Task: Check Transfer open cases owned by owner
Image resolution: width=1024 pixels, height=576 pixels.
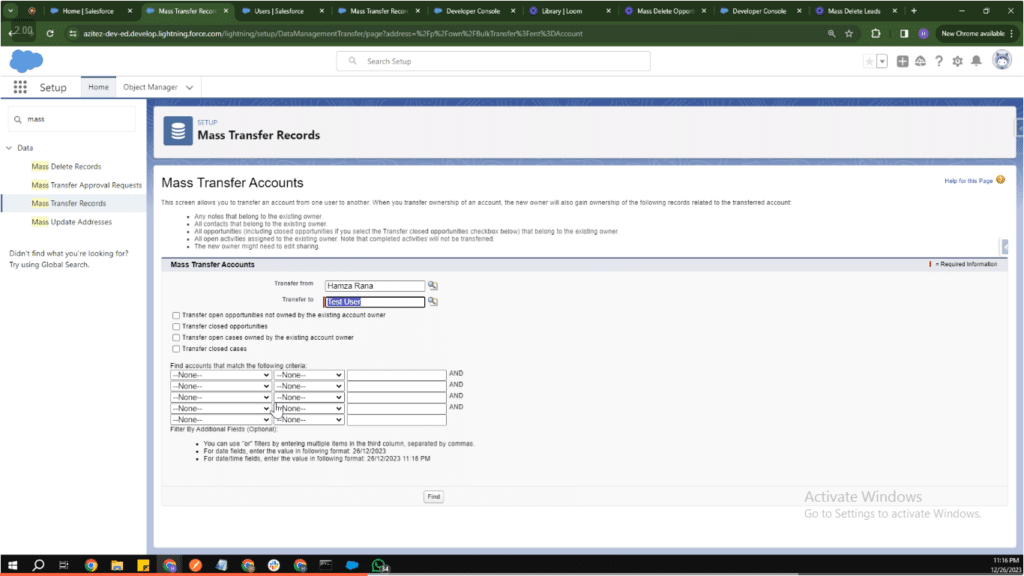Action: [x=176, y=338]
